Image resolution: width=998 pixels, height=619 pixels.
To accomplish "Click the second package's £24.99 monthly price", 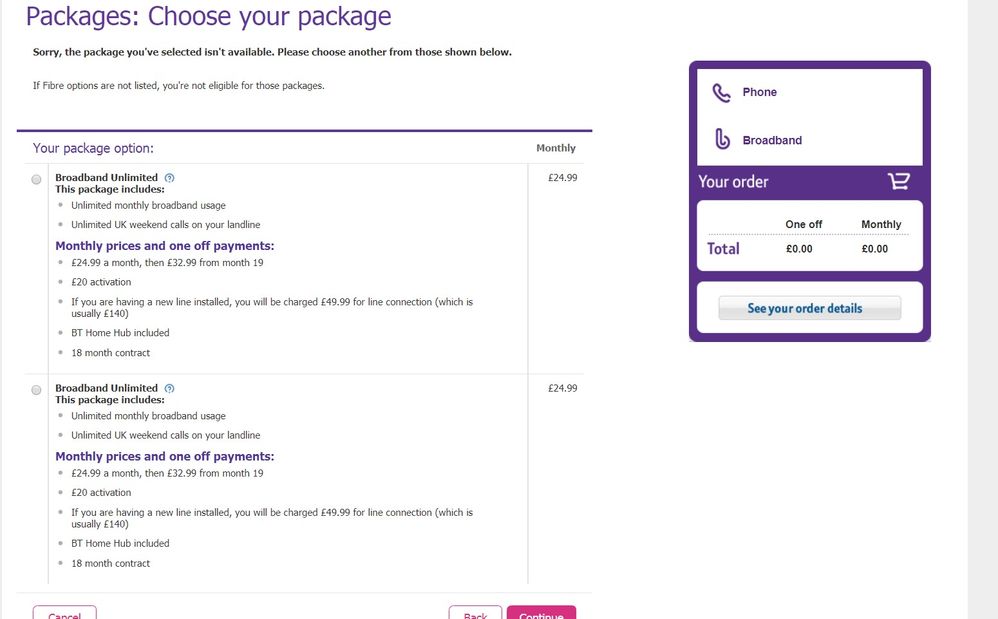I will pos(563,388).
